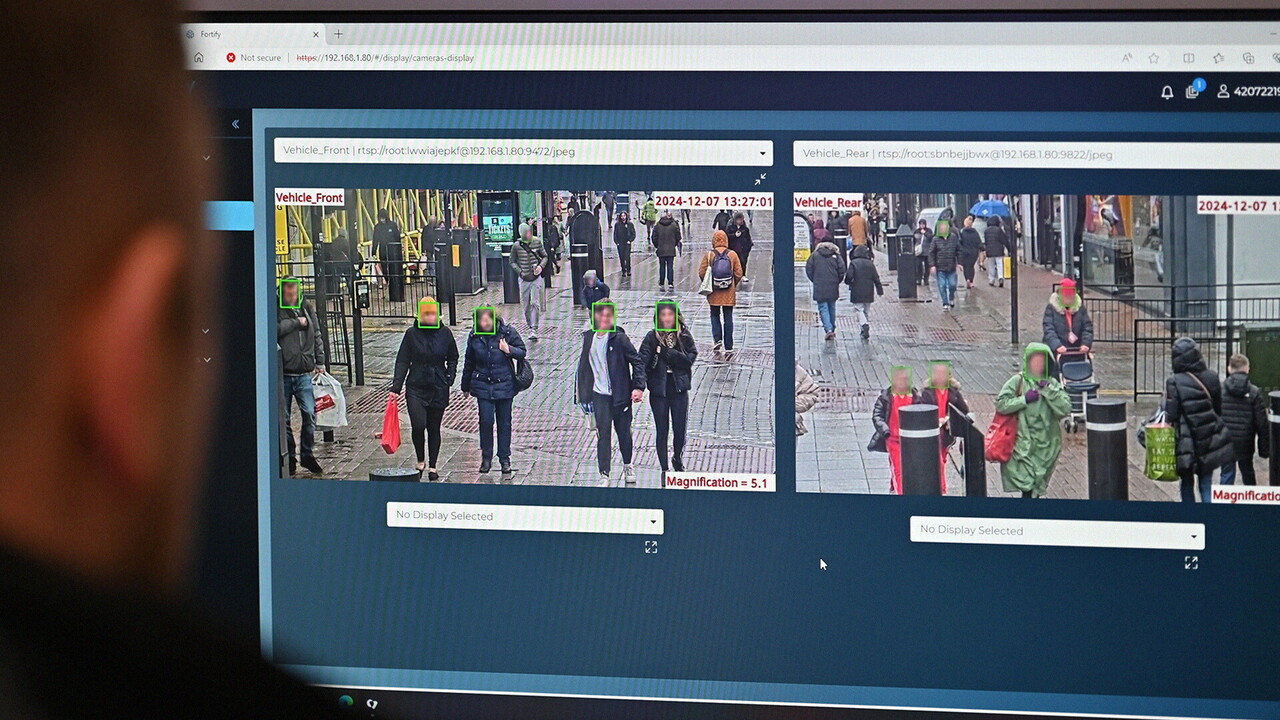
Task: Expand the first No Display Selected panel to fullscreen
Action: 651,547
